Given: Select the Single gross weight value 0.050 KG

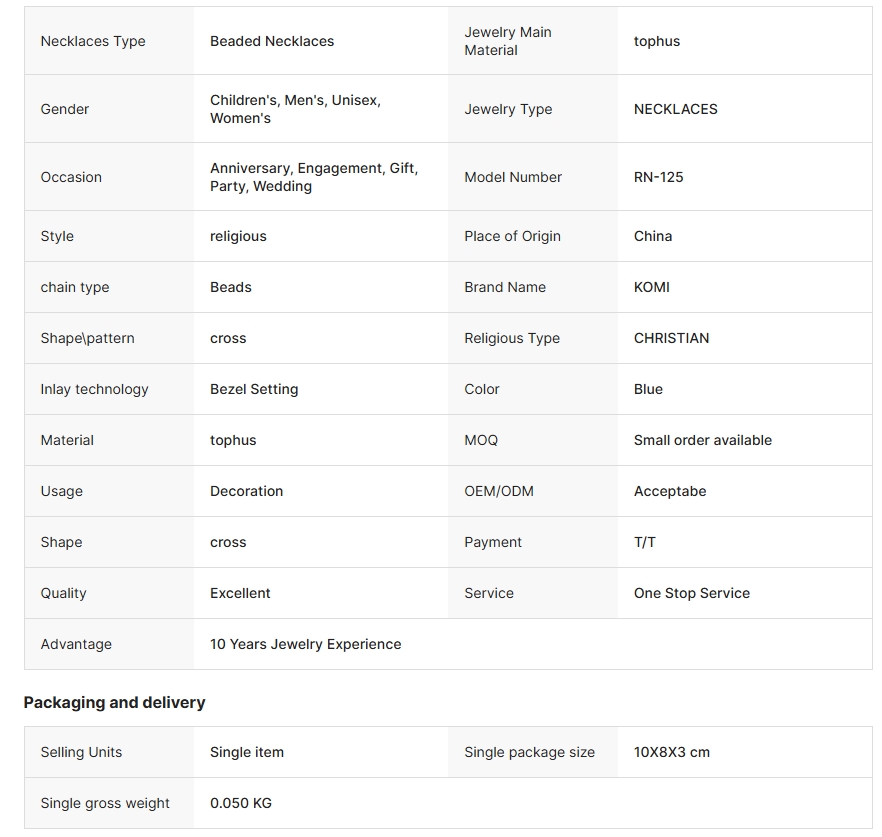Looking at the screenshot, I should 241,803.
